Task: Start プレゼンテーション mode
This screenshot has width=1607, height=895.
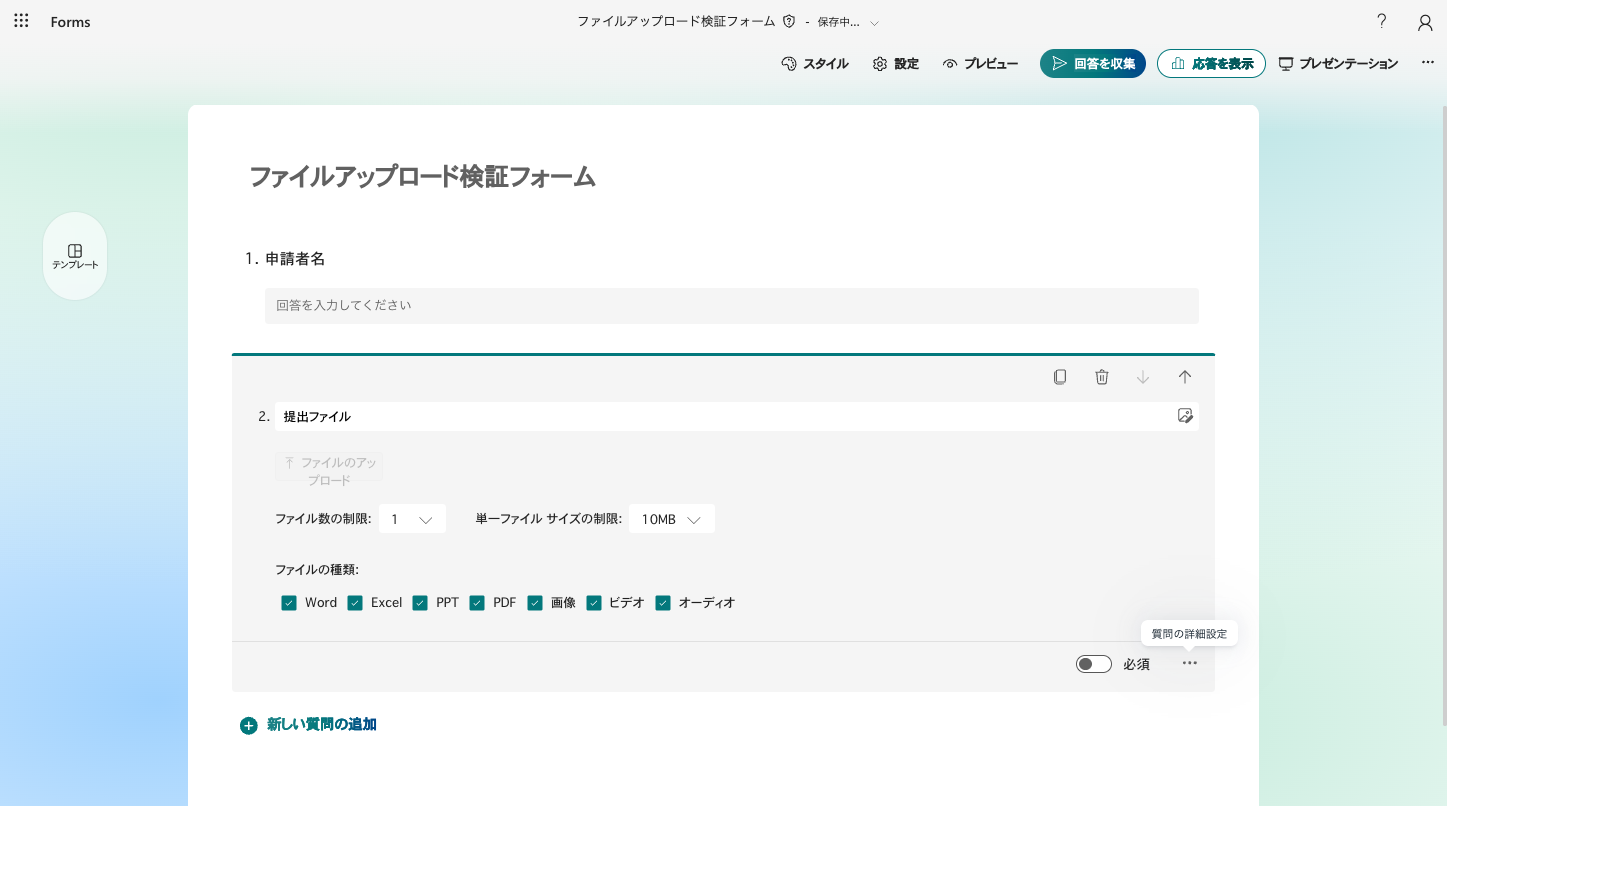Action: [1338, 63]
